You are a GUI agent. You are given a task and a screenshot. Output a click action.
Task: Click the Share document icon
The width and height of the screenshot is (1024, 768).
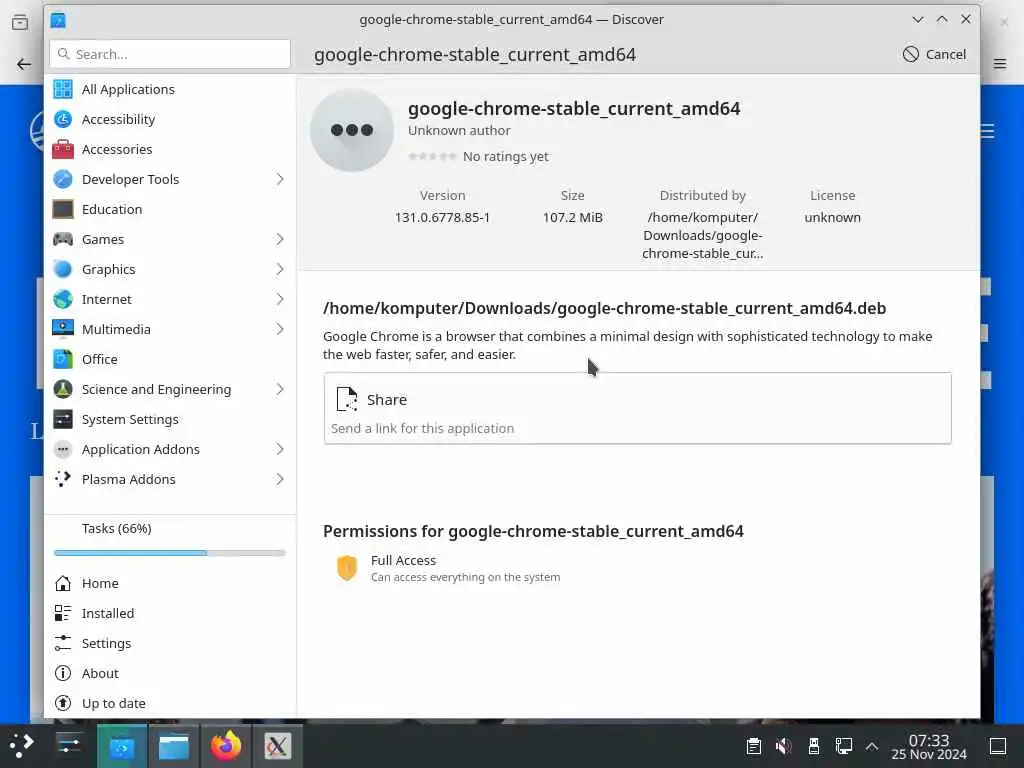347,399
